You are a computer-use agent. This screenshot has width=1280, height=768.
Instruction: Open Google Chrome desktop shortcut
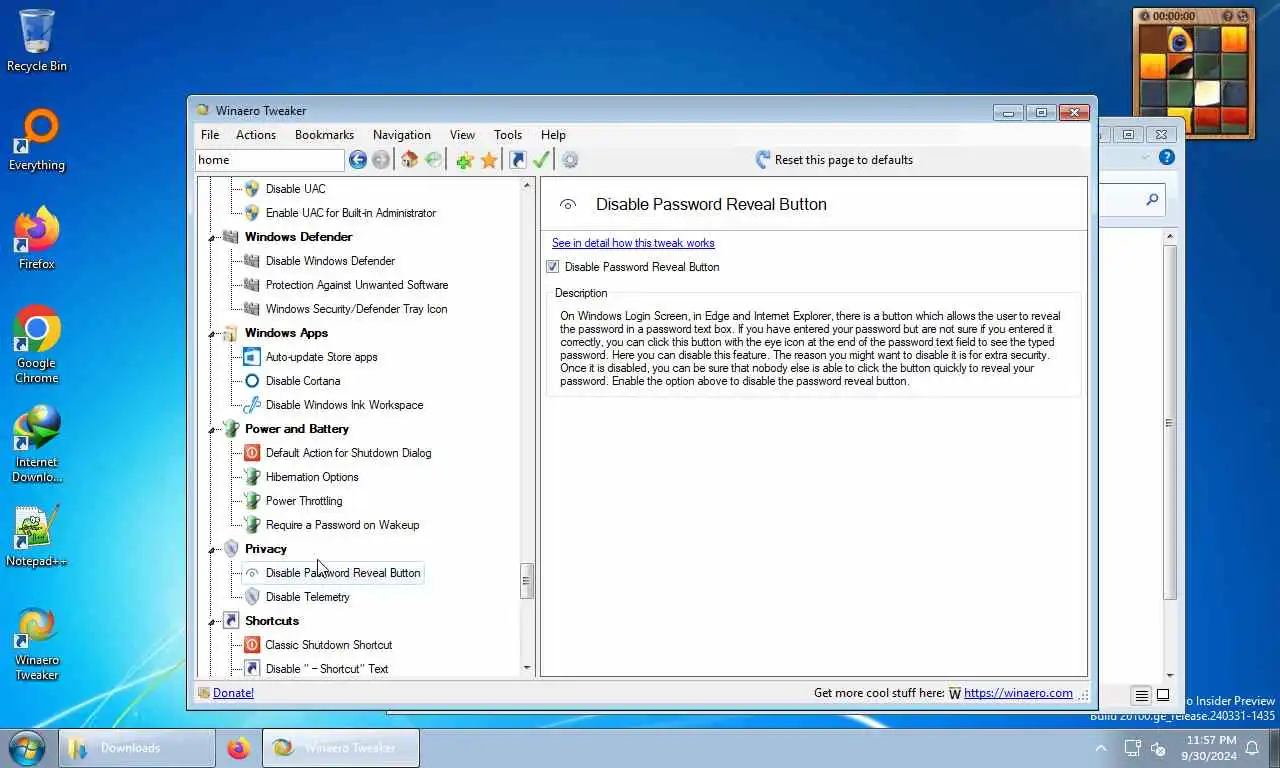pyautogui.click(x=37, y=344)
